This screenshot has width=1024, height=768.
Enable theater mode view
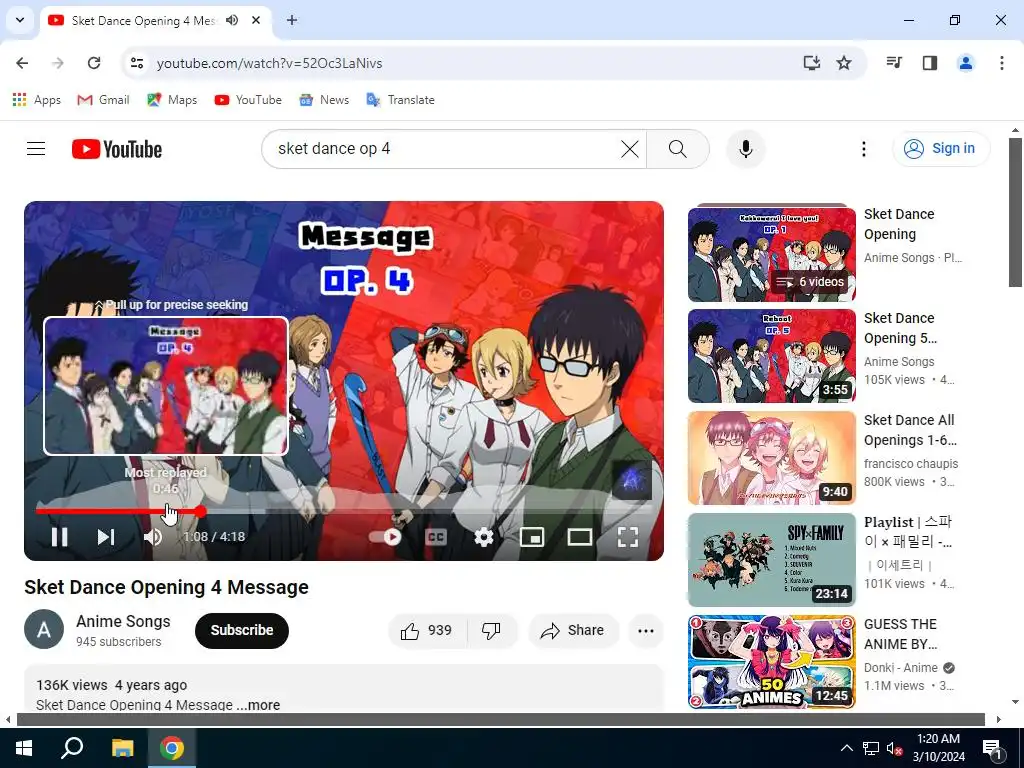coord(579,537)
